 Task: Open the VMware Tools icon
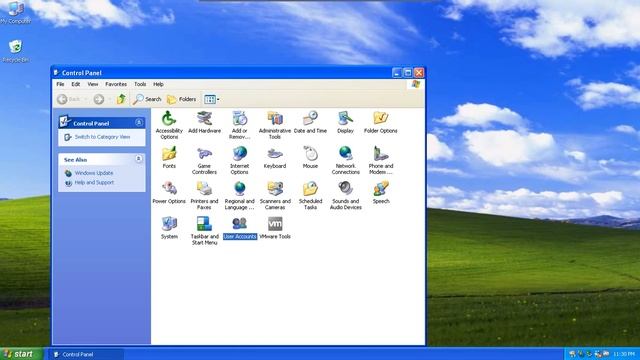[x=275, y=227]
